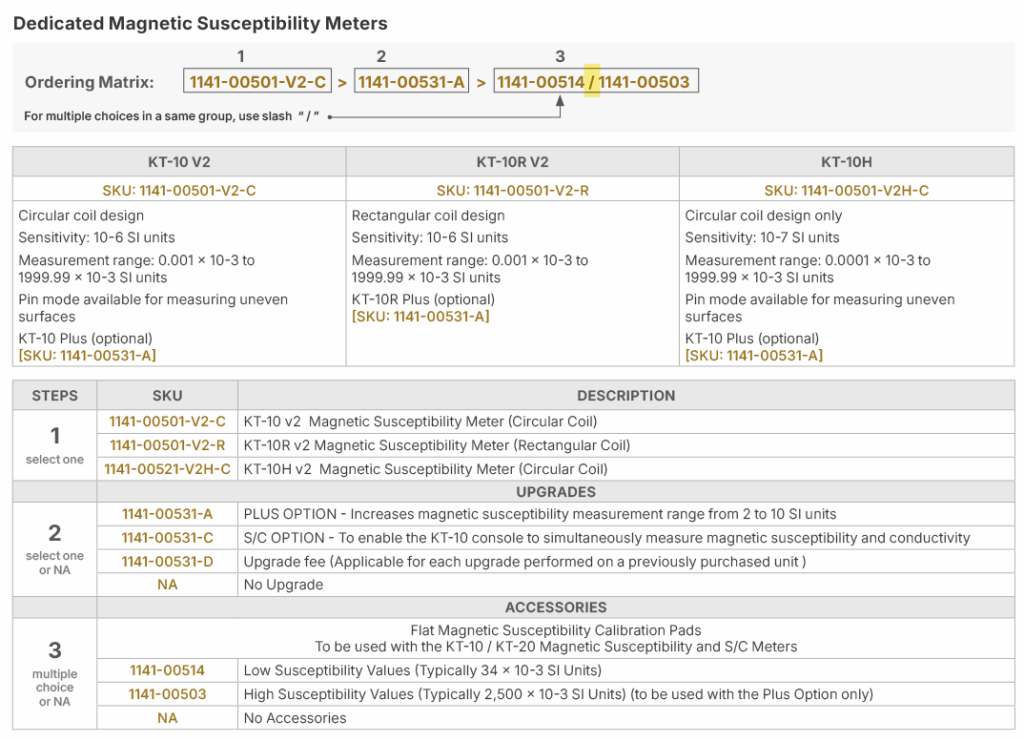Click "multiple choice or NA" under step 3

click(55, 687)
